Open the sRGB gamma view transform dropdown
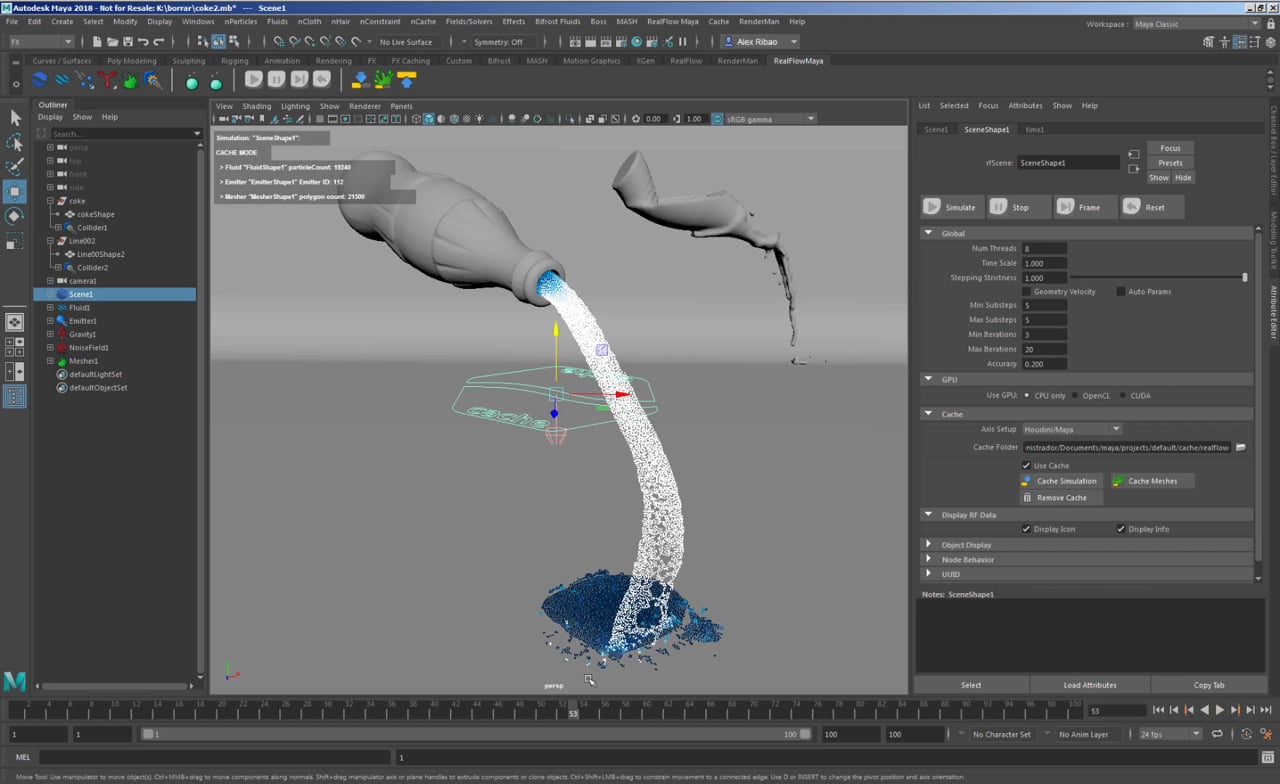Viewport: 1280px width, 784px height. (770, 119)
